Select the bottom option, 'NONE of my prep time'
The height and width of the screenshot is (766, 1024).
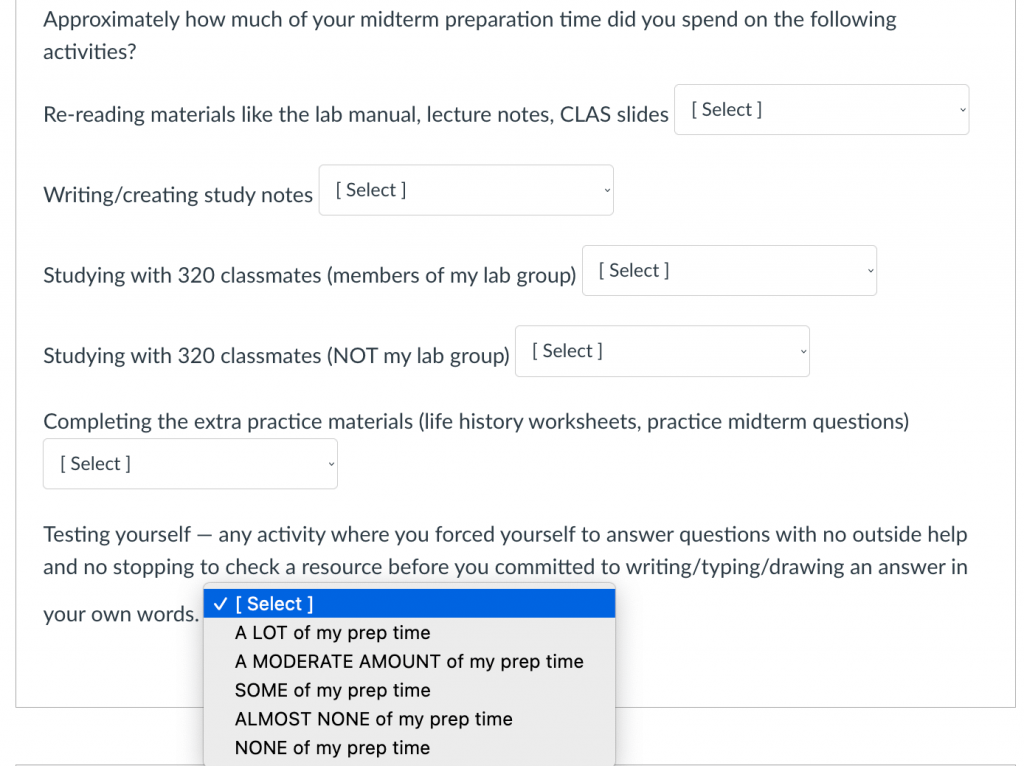click(409, 748)
